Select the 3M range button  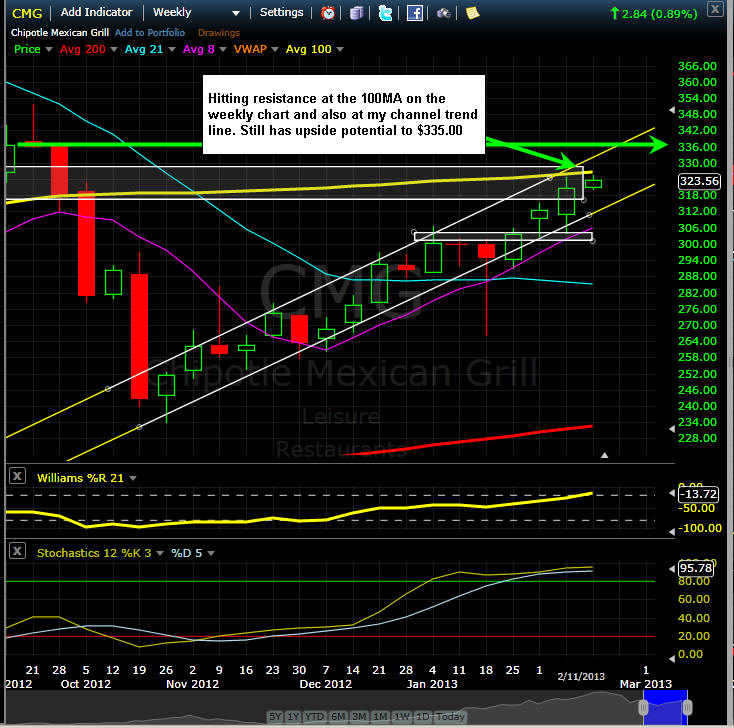coord(359,716)
